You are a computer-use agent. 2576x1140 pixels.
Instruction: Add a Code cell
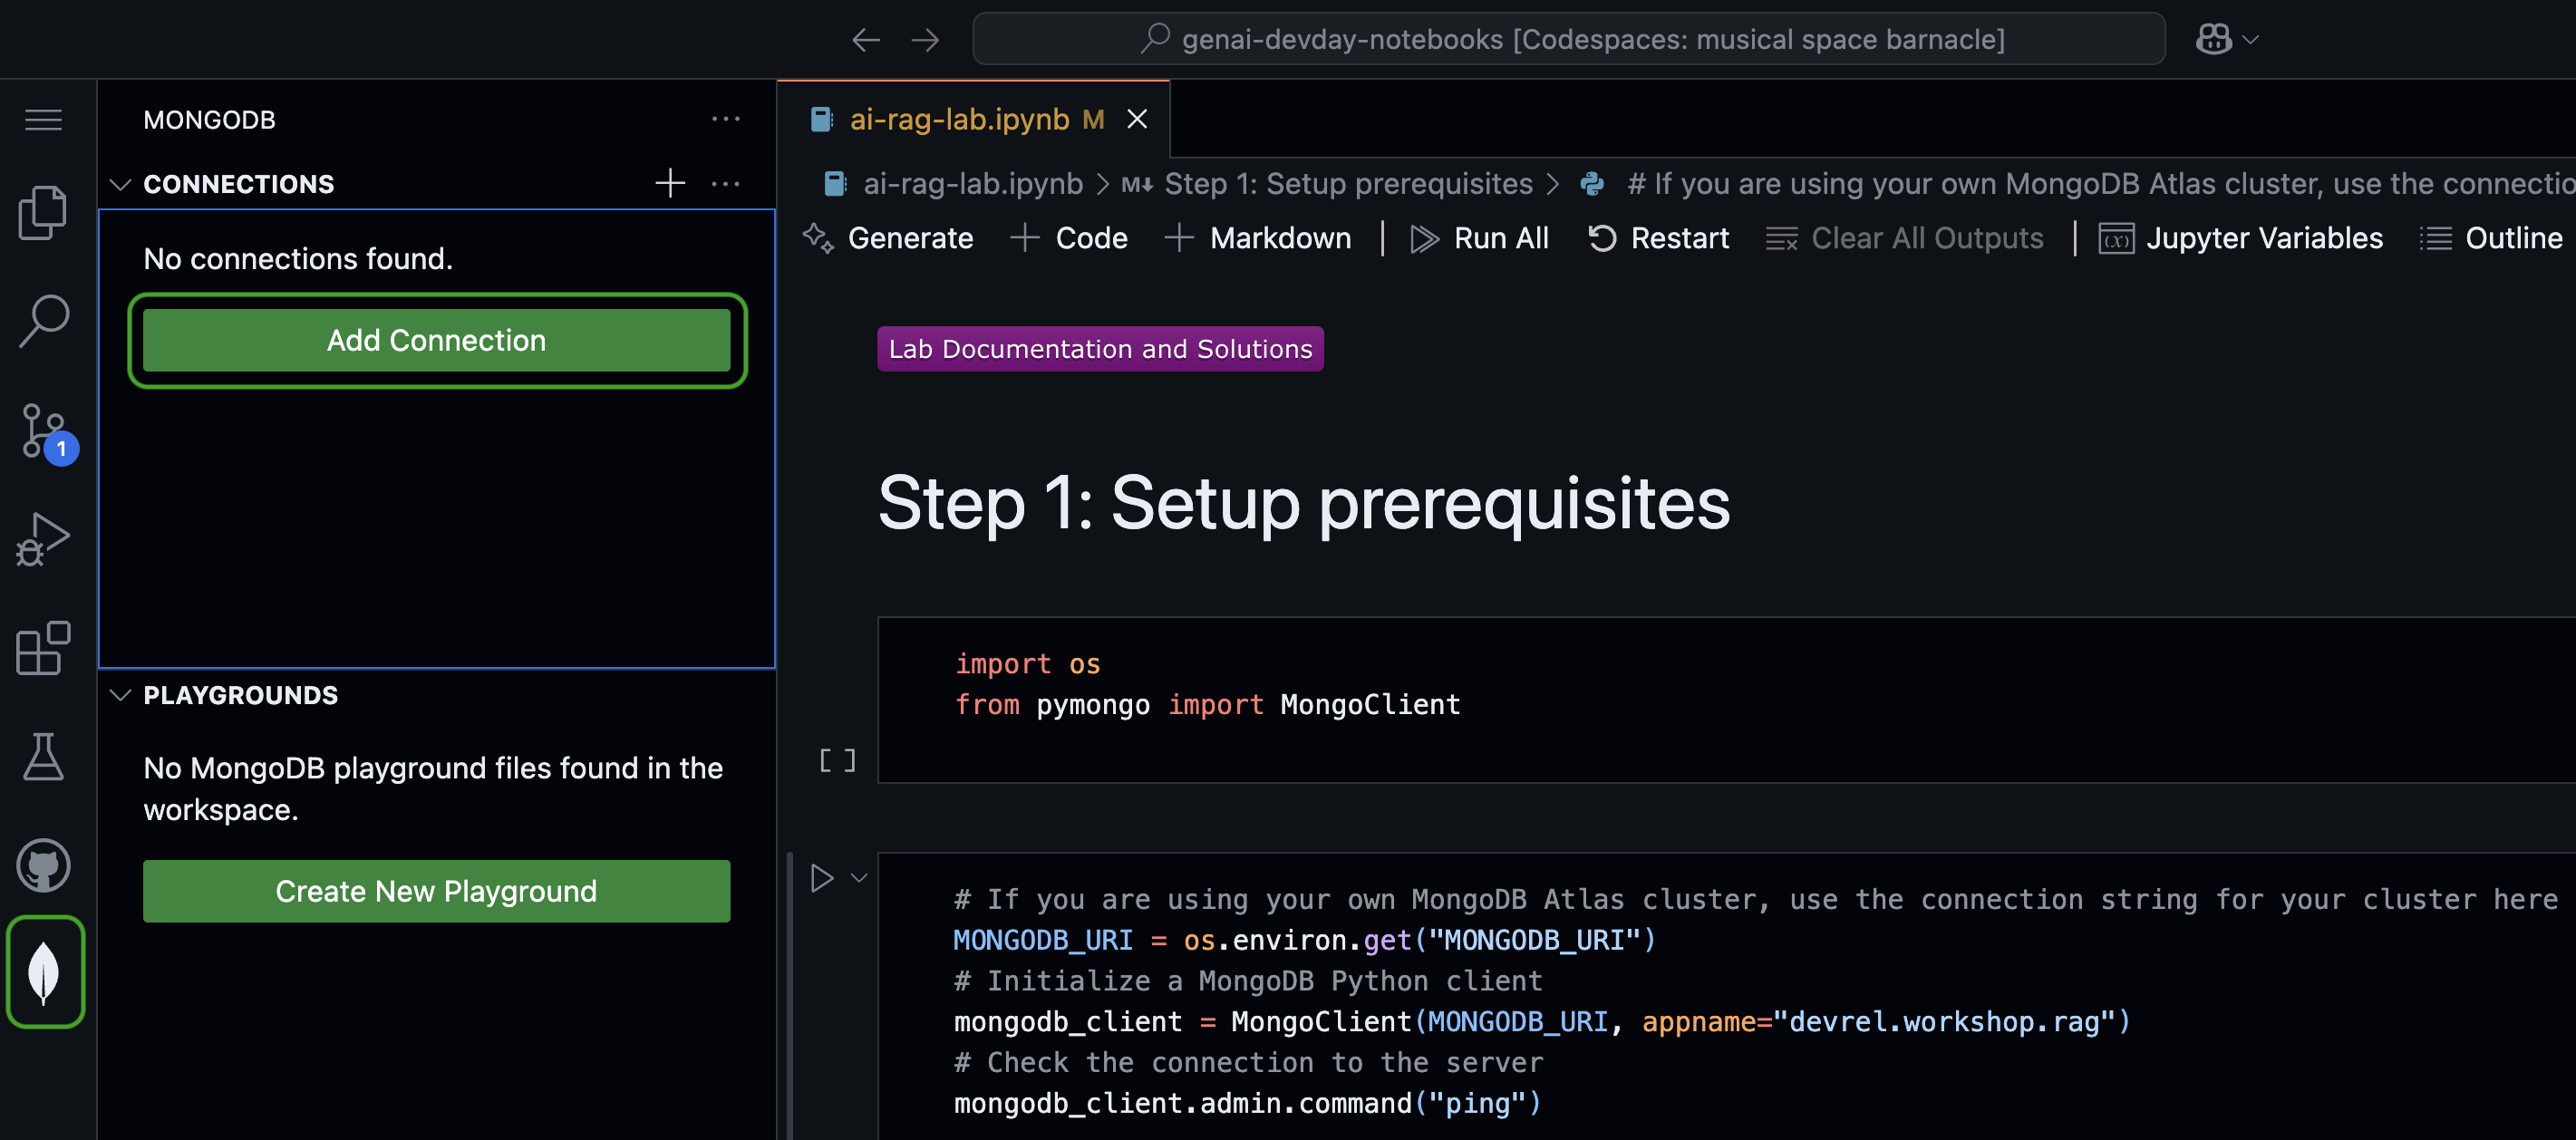pos(1069,238)
